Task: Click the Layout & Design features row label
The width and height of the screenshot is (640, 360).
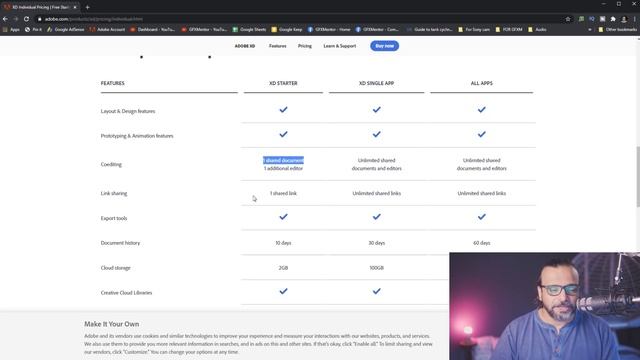Action: 128,111
